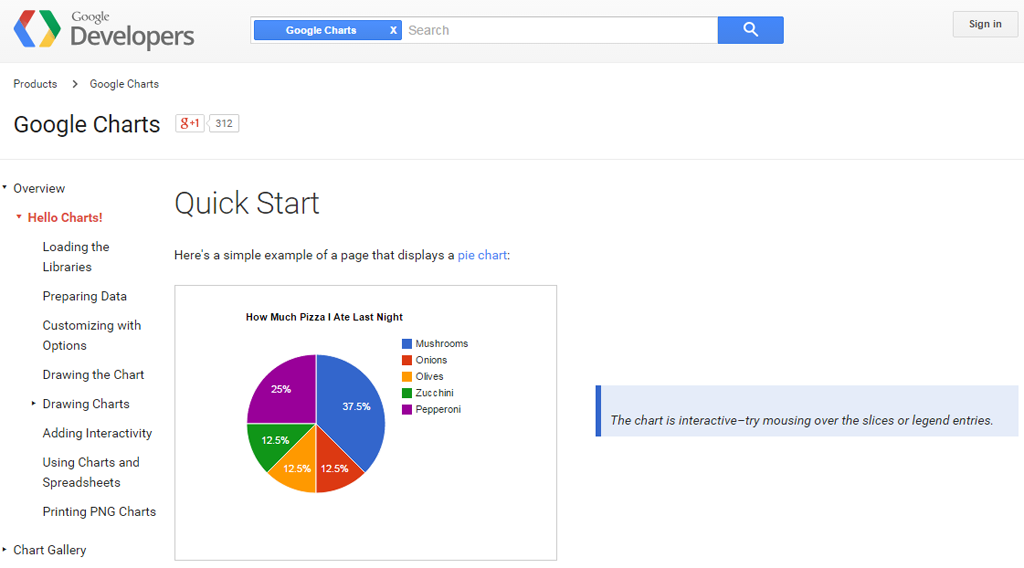Click the Zucchini legend label
The width and height of the screenshot is (1024, 568).
[x=434, y=392]
